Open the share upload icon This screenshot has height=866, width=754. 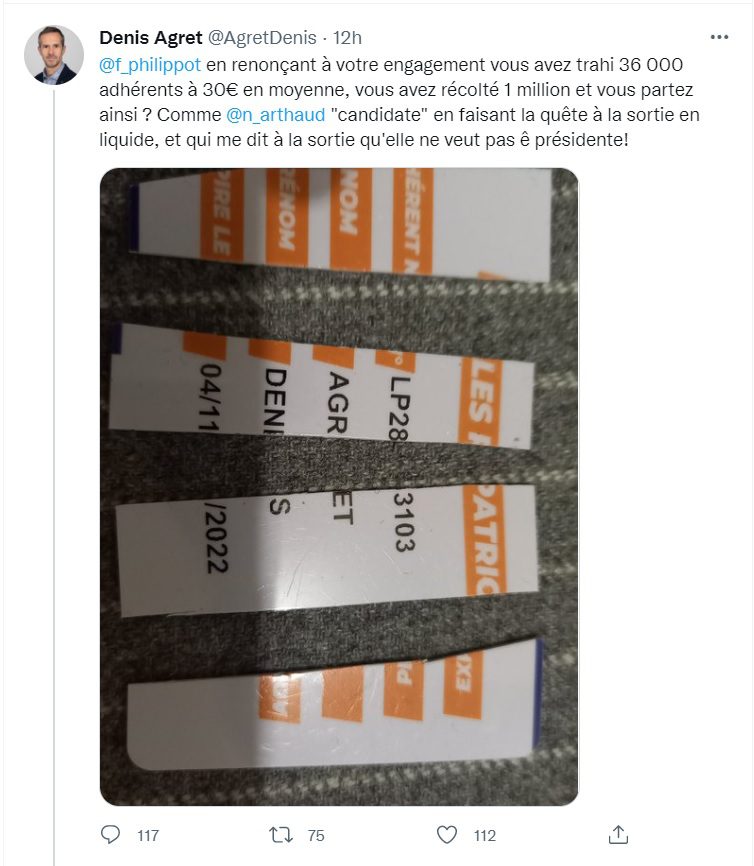(x=618, y=834)
